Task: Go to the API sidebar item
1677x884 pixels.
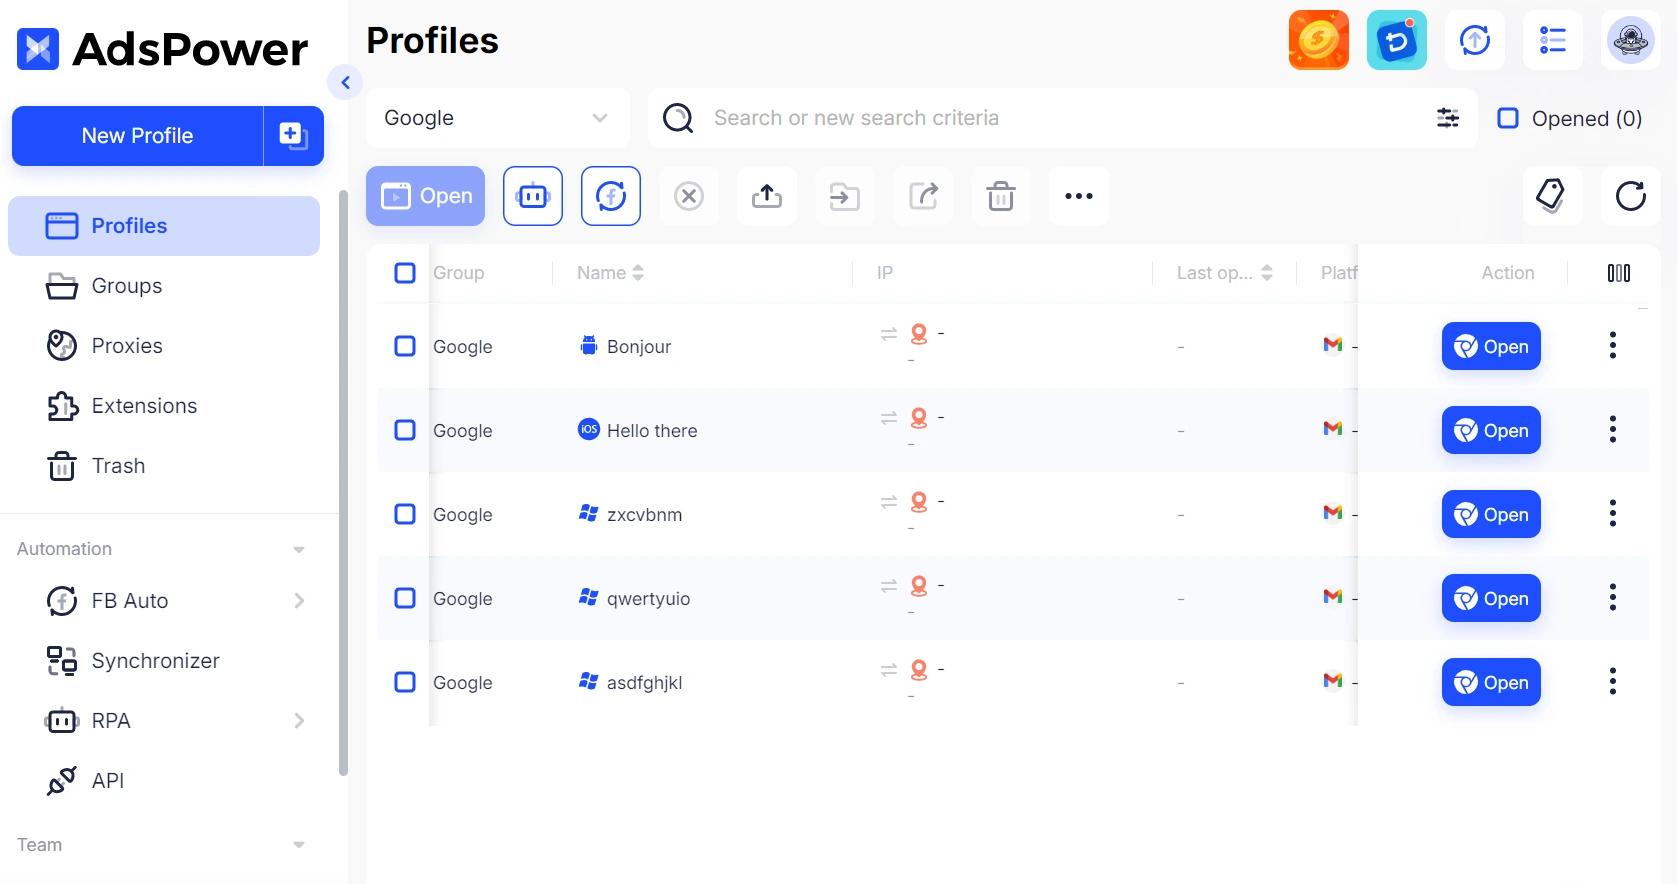Action: [x=164, y=781]
